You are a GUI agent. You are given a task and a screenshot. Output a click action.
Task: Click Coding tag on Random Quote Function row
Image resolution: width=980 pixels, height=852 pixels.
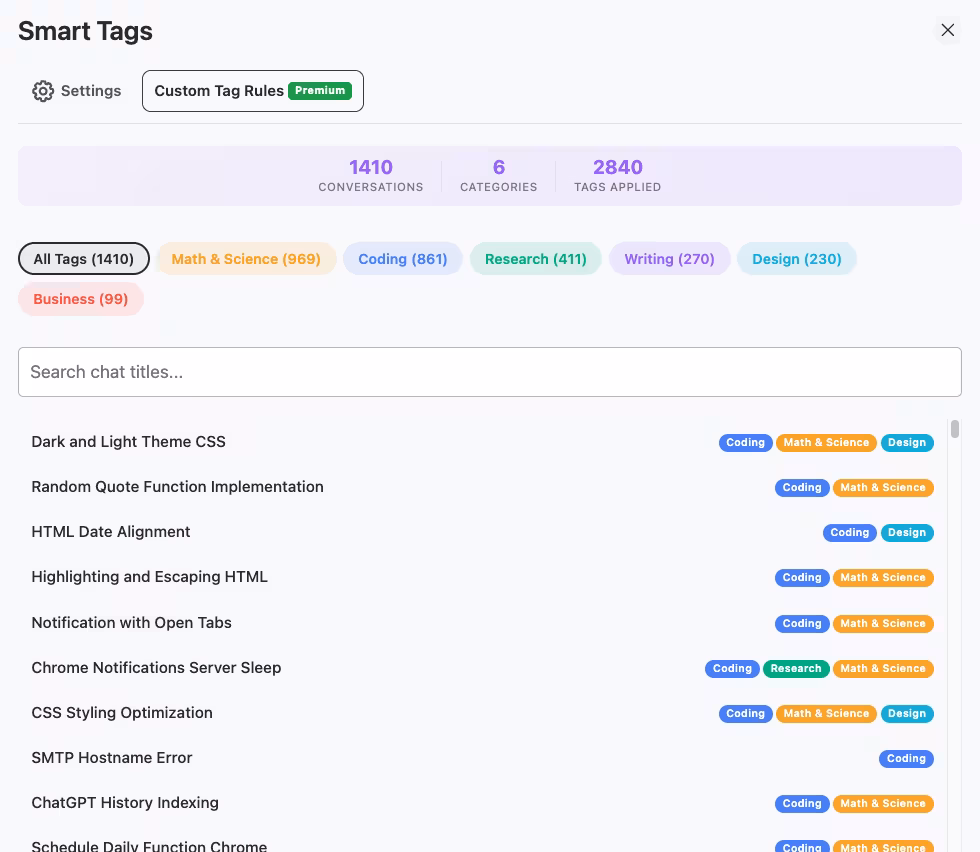coord(802,488)
